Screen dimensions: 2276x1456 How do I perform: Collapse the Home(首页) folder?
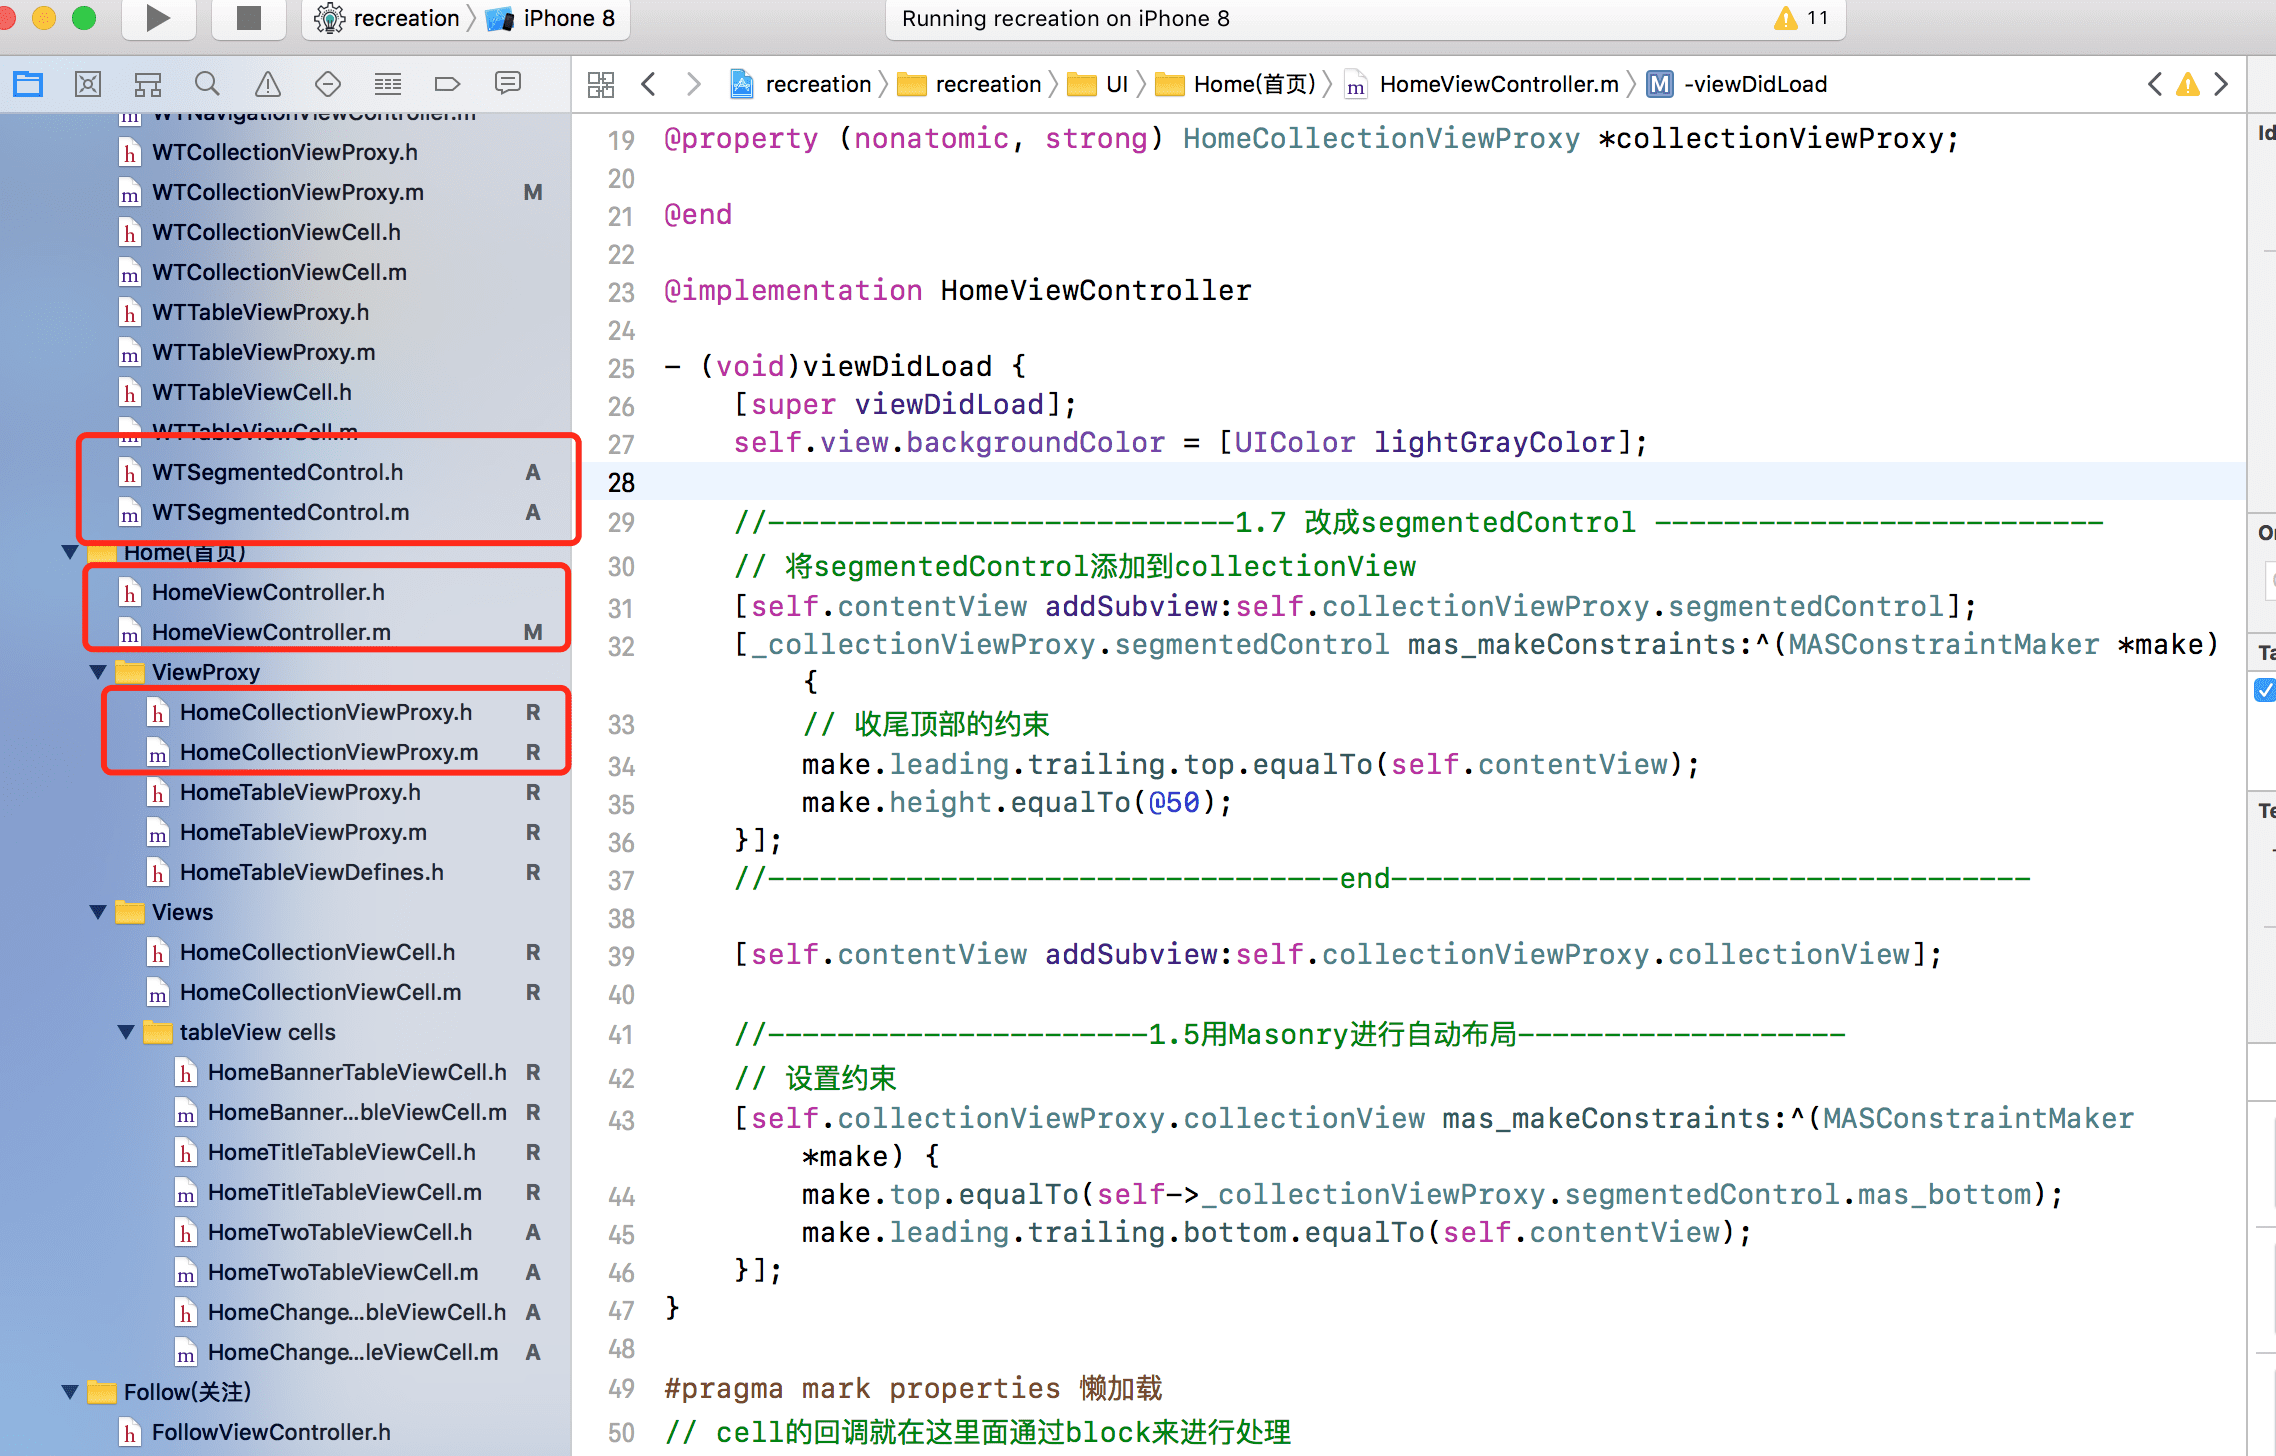pyautogui.click(x=68, y=552)
